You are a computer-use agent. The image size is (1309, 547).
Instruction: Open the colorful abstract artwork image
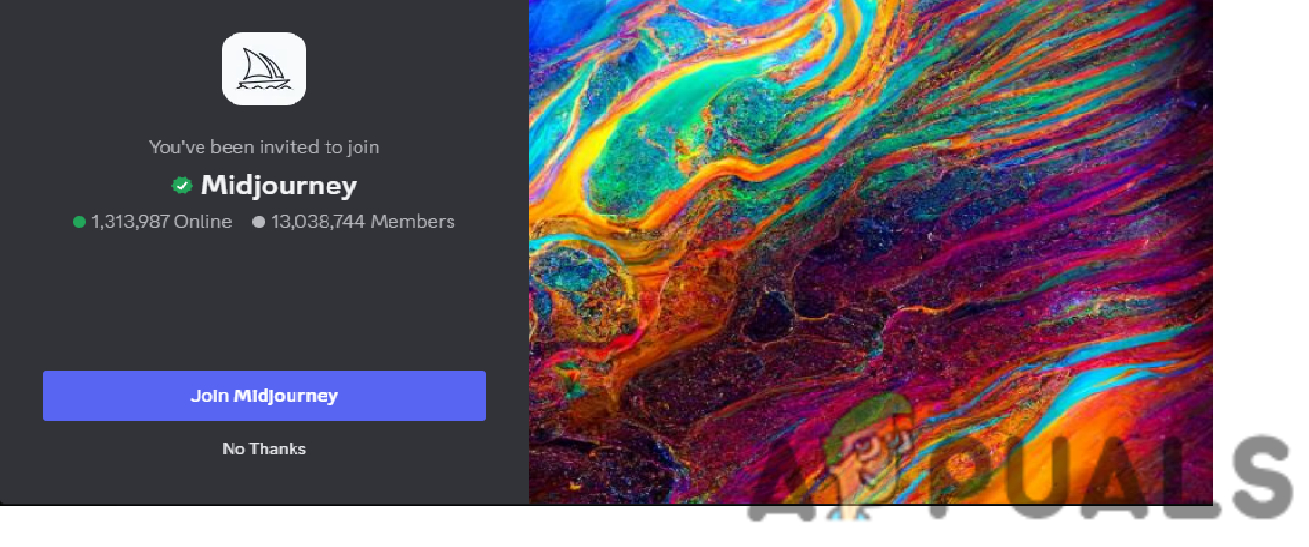point(870,250)
